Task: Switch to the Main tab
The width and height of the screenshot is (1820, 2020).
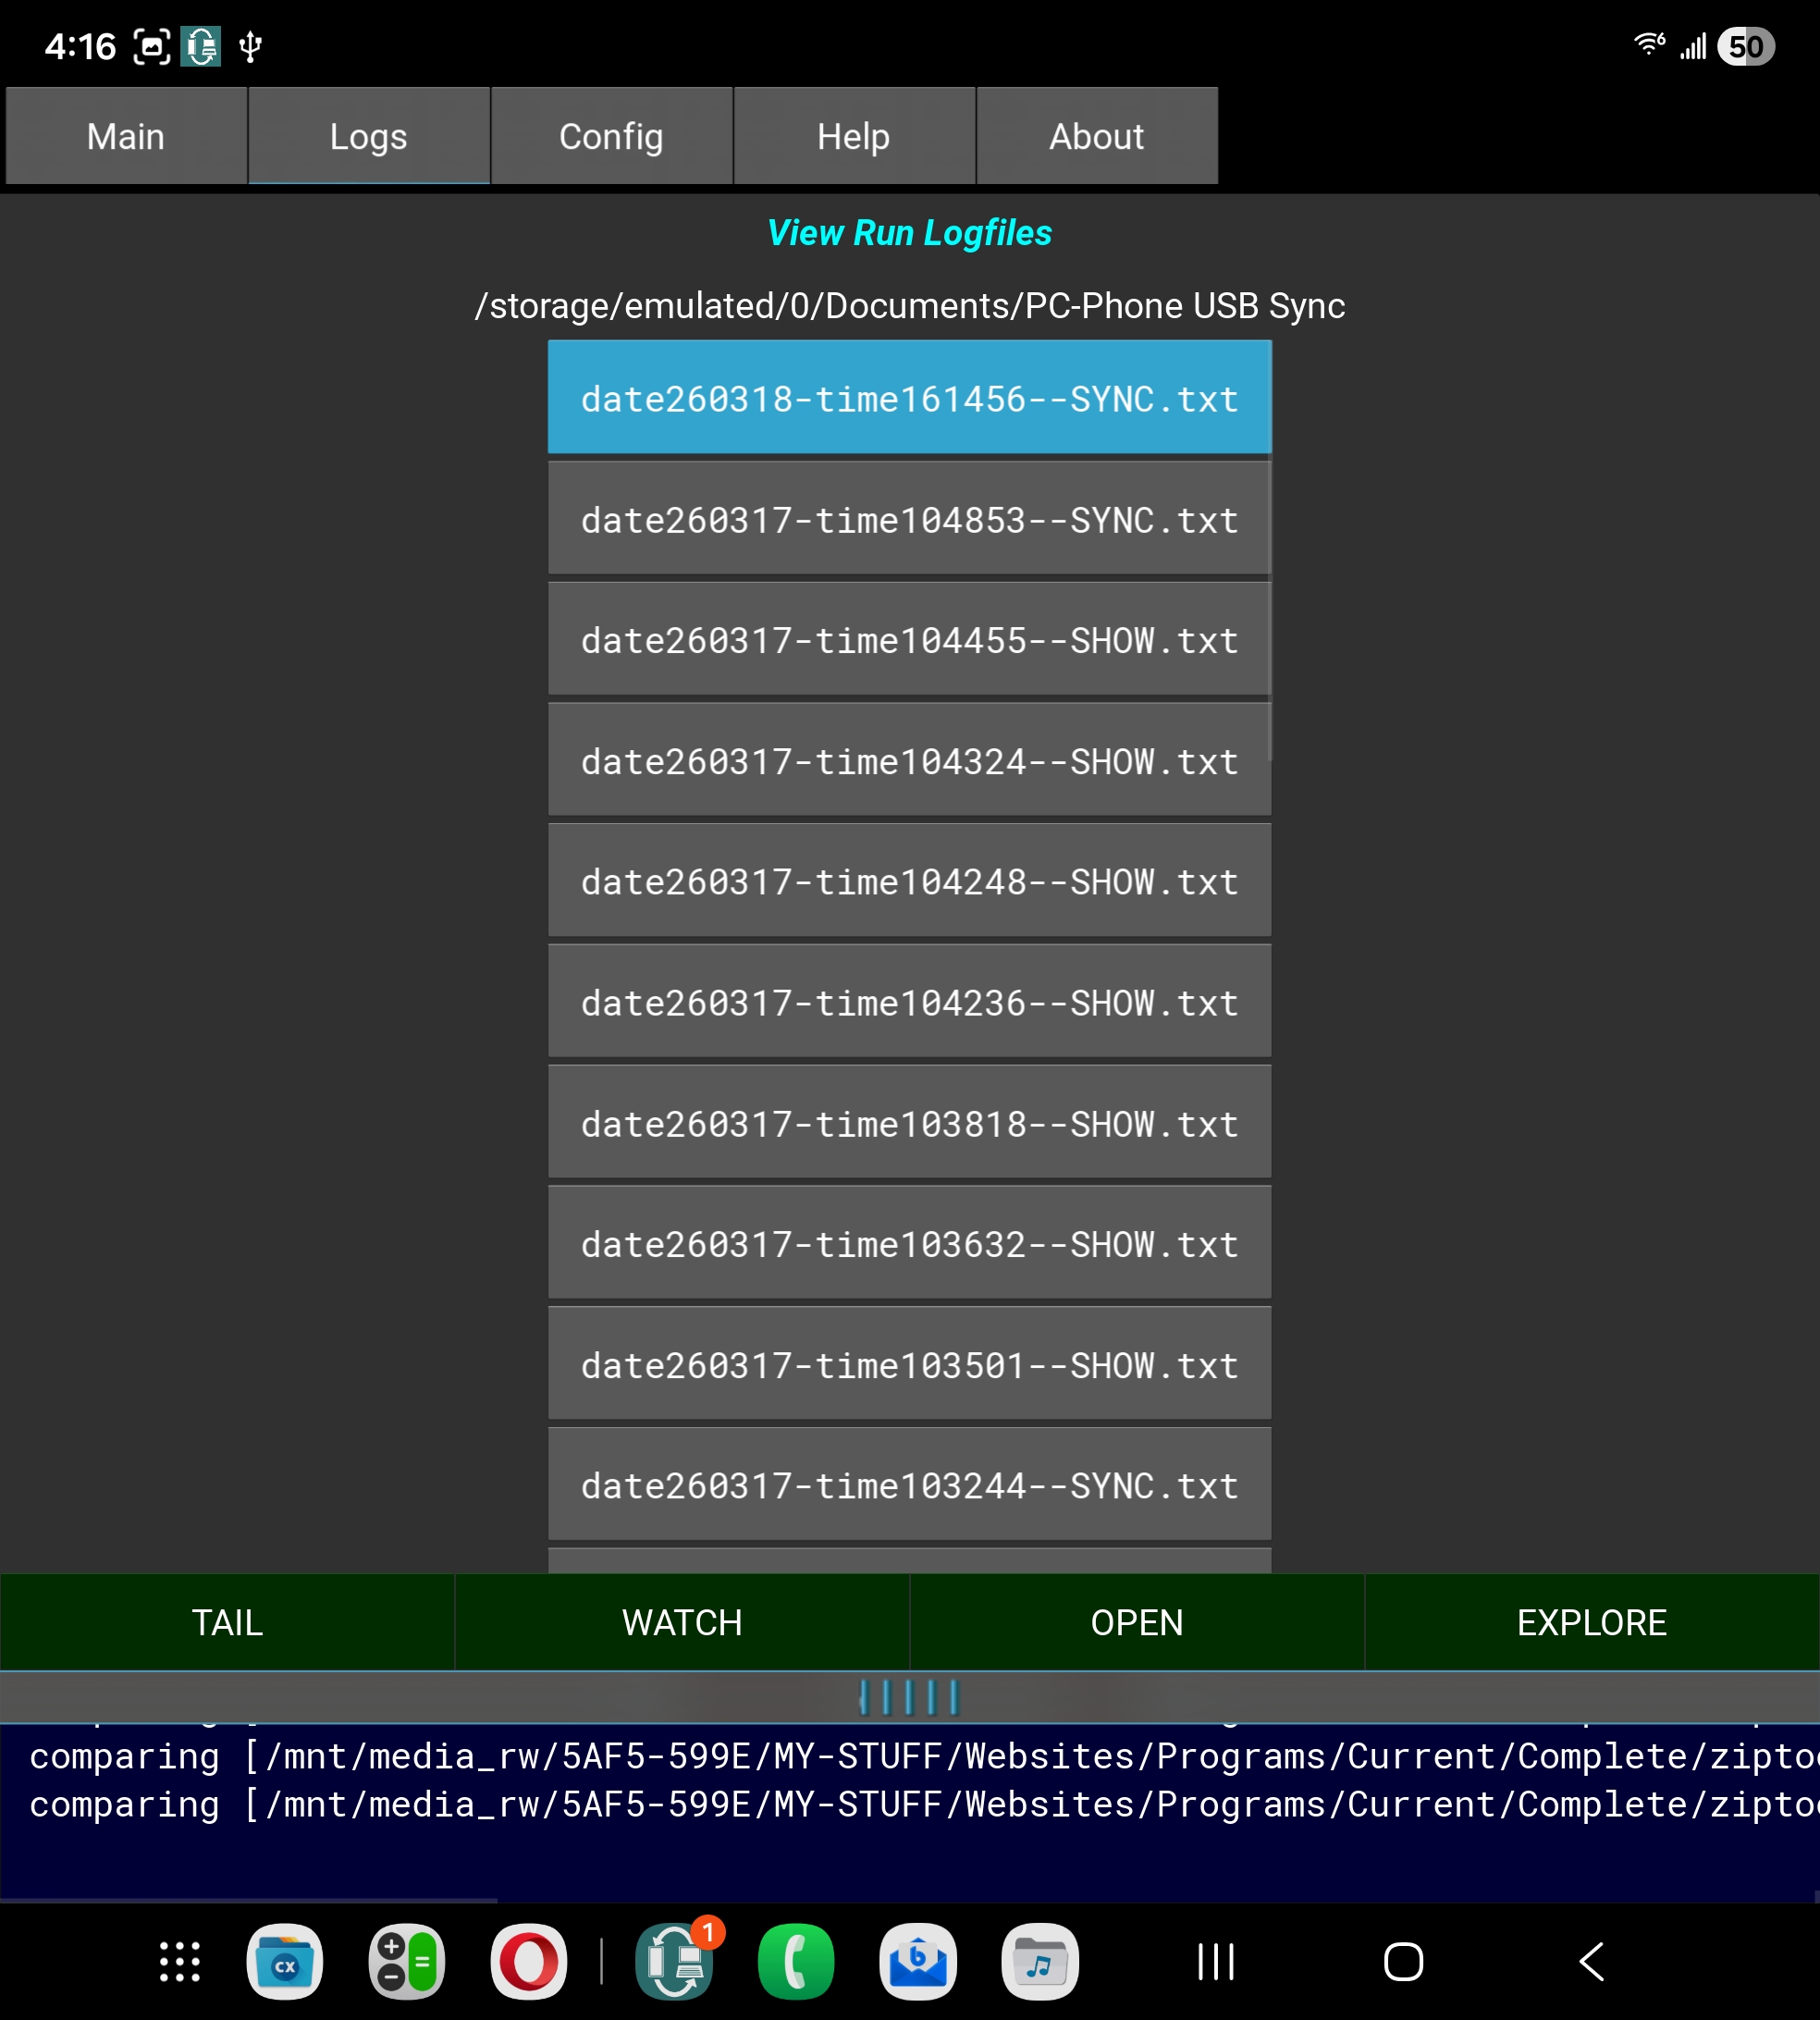Action: tap(126, 136)
